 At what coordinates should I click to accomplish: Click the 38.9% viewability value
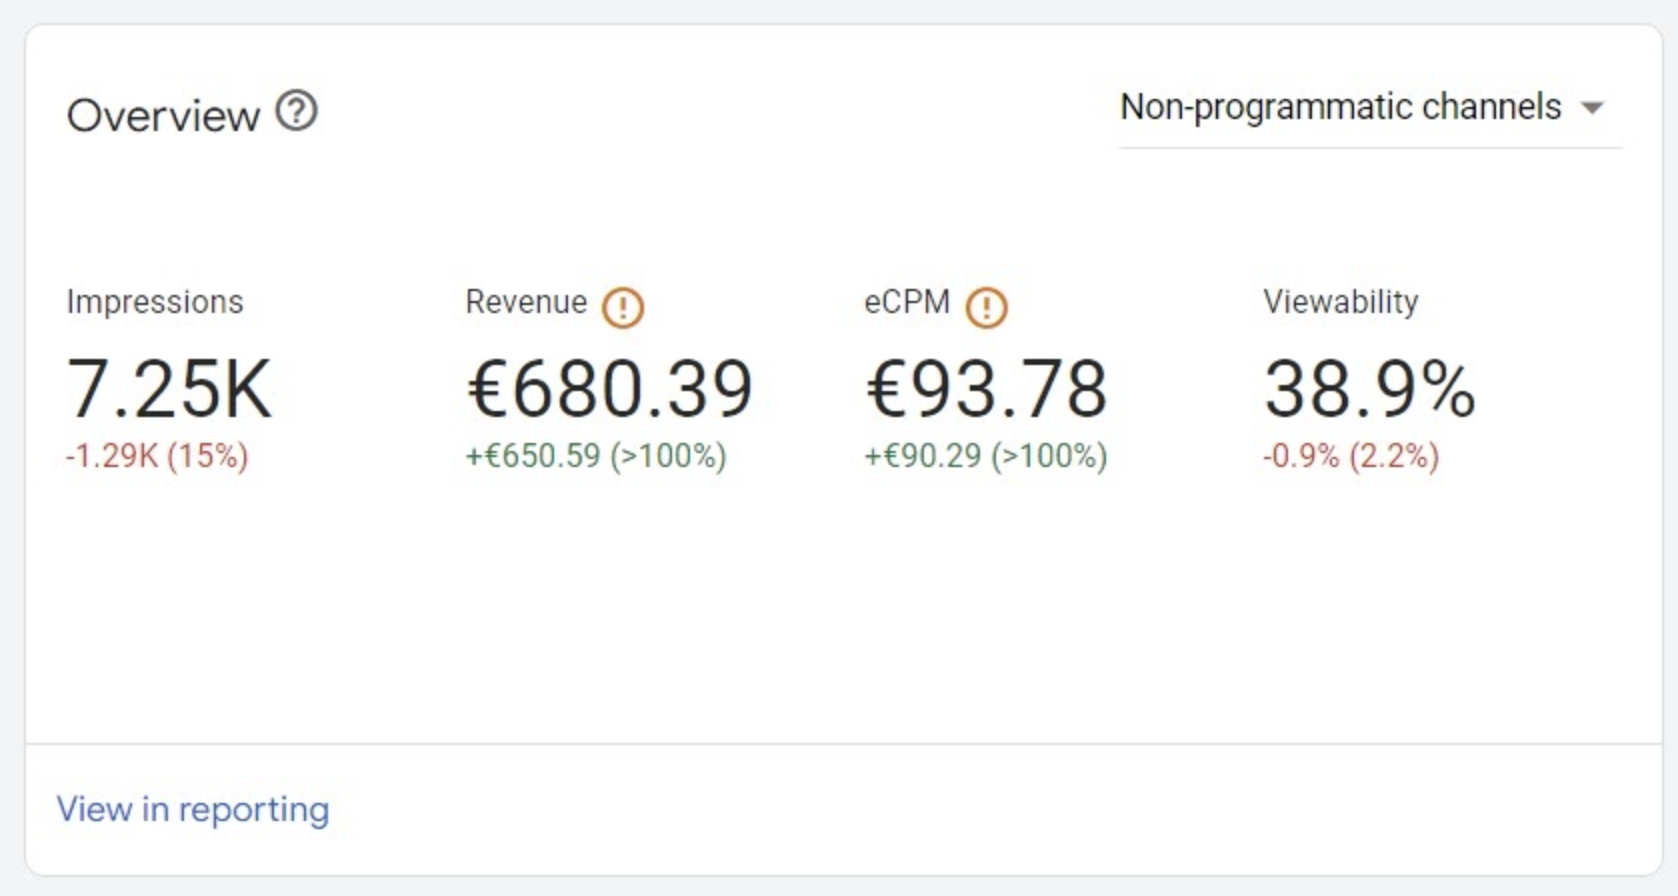click(1369, 389)
